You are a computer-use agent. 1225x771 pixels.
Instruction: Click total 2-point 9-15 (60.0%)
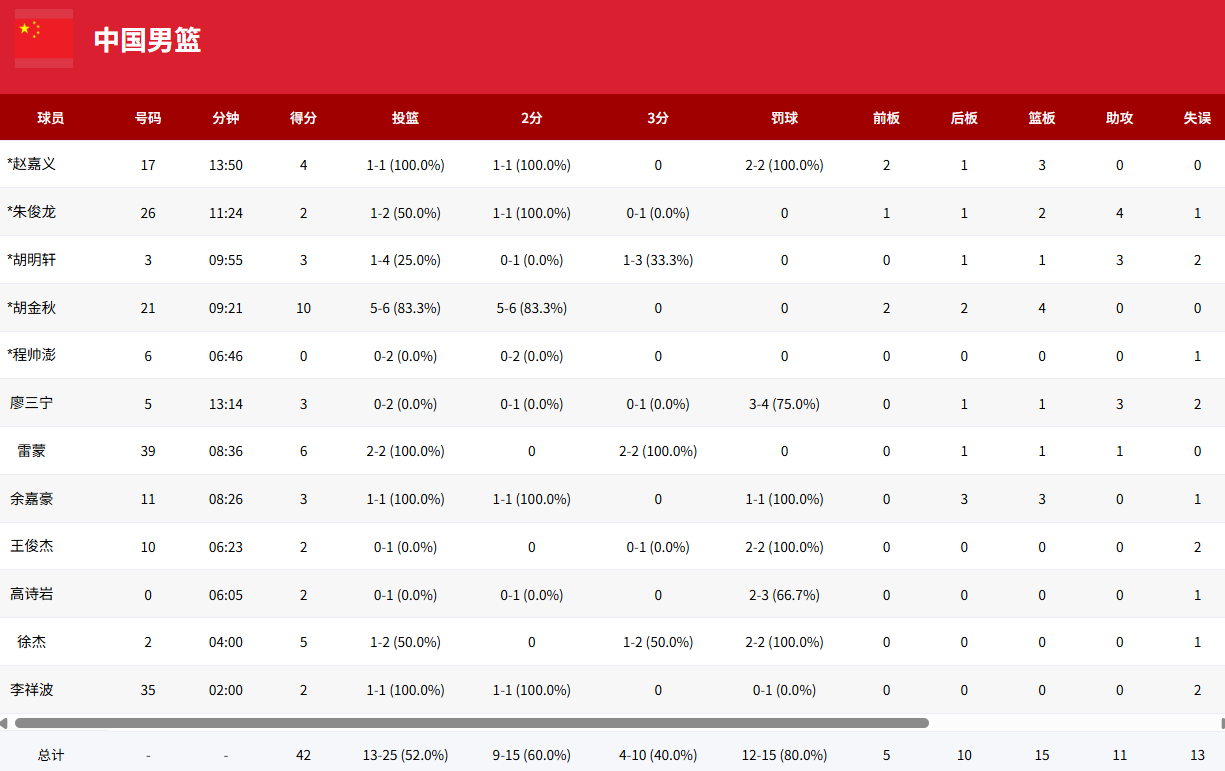pyautogui.click(x=532, y=755)
